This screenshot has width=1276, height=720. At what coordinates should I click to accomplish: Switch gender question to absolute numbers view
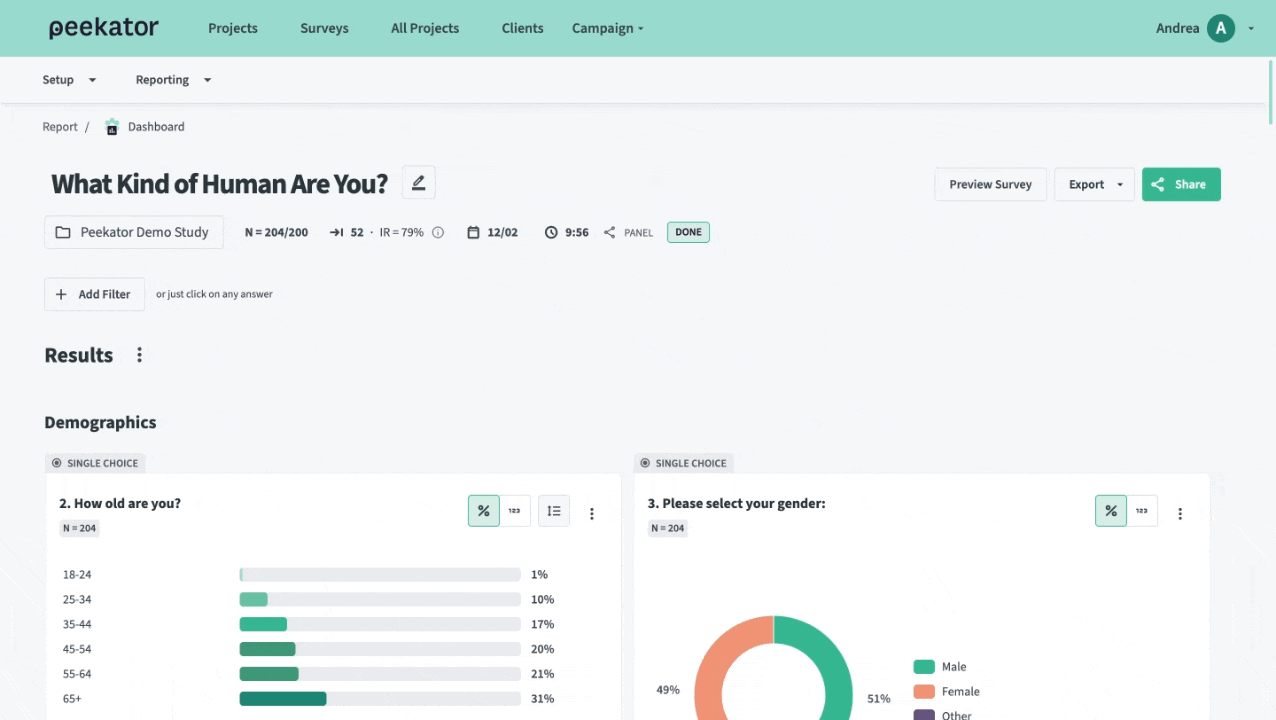1141,511
